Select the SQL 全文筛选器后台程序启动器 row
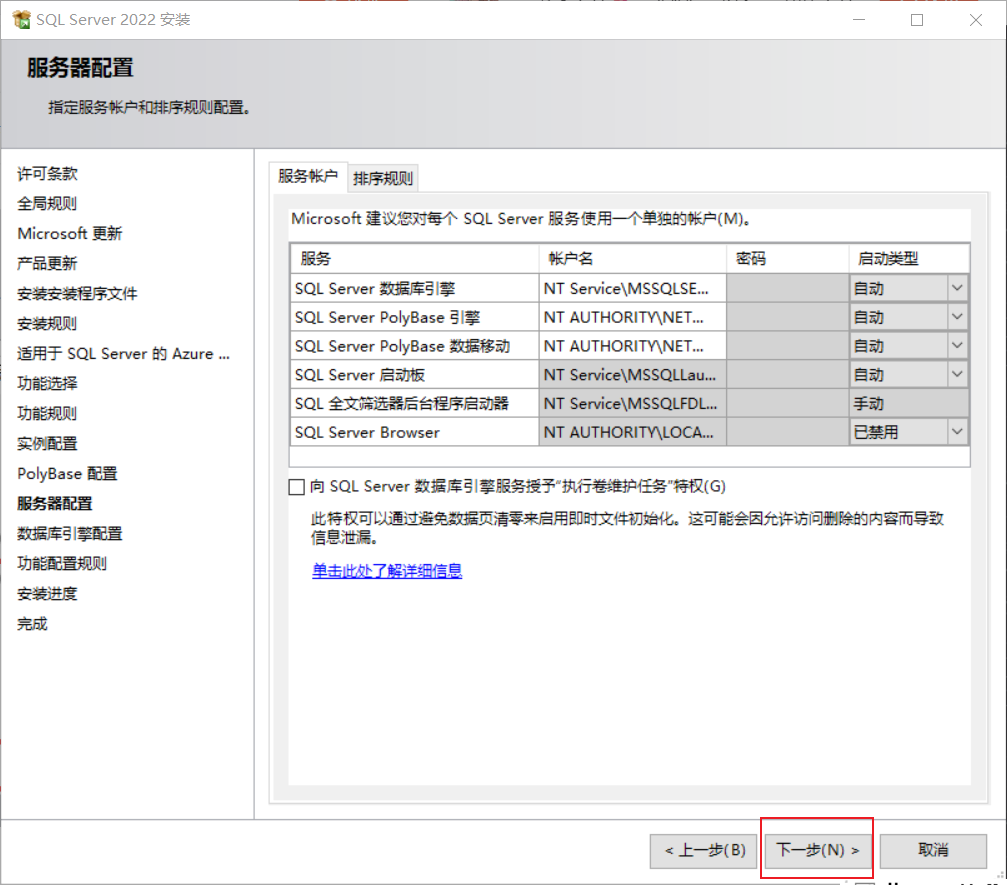 [x=414, y=403]
